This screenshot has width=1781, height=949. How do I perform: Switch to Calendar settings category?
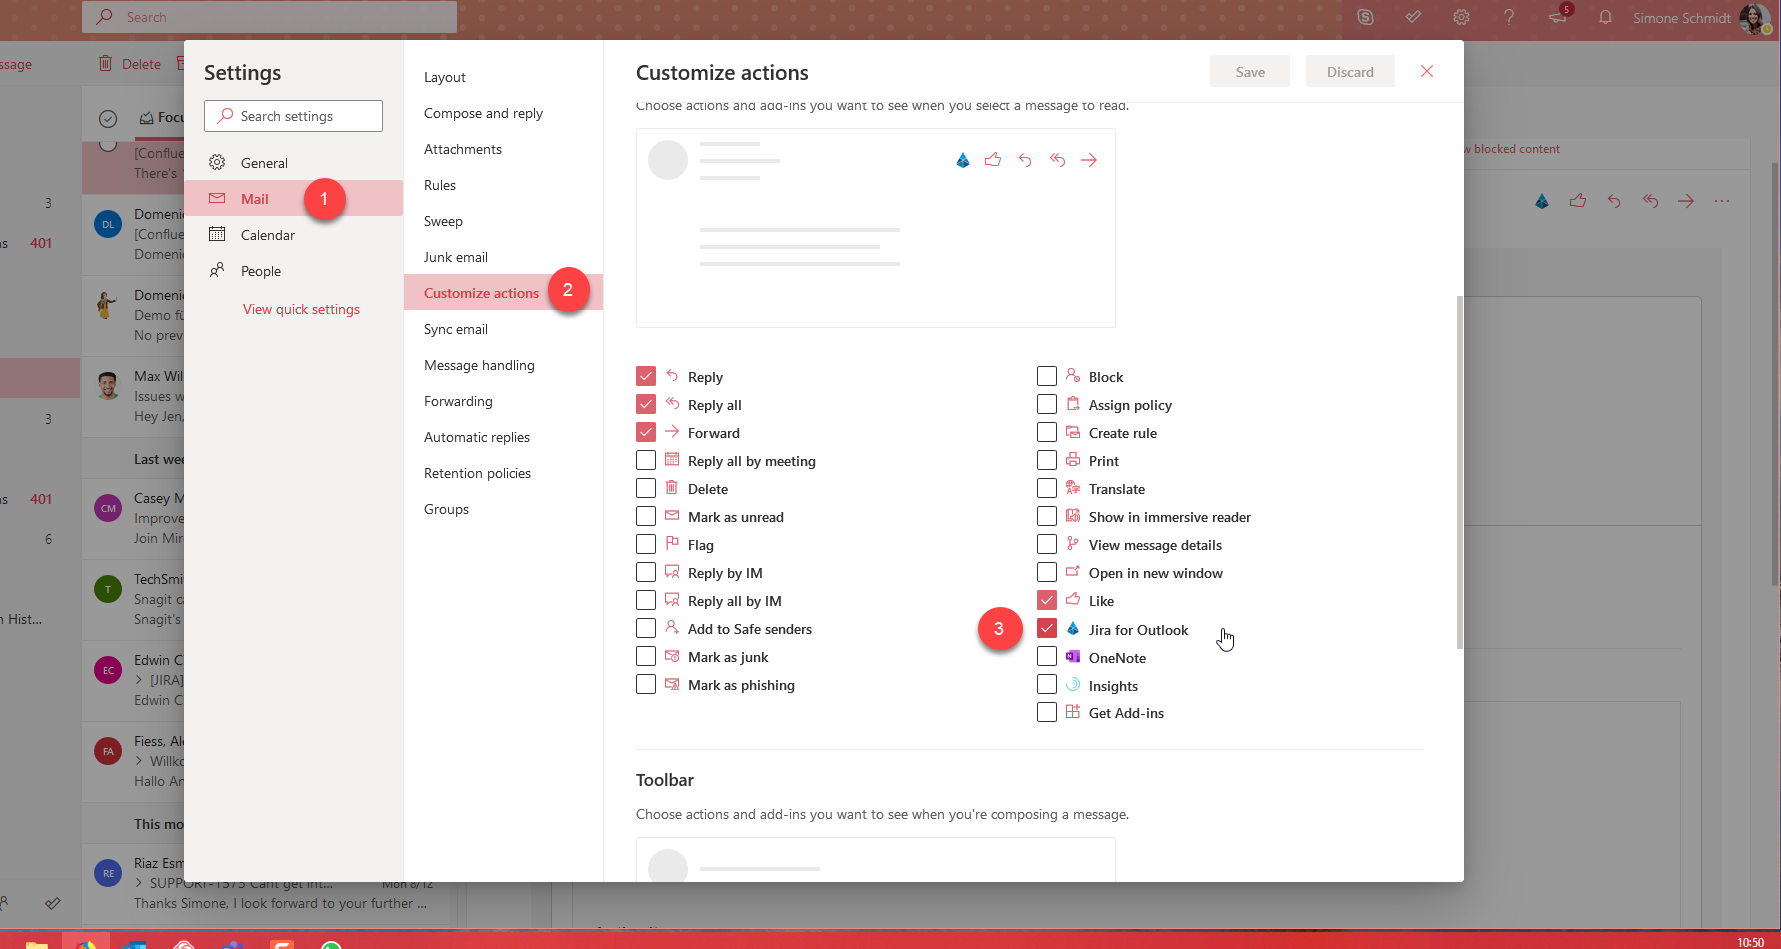click(x=267, y=235)
